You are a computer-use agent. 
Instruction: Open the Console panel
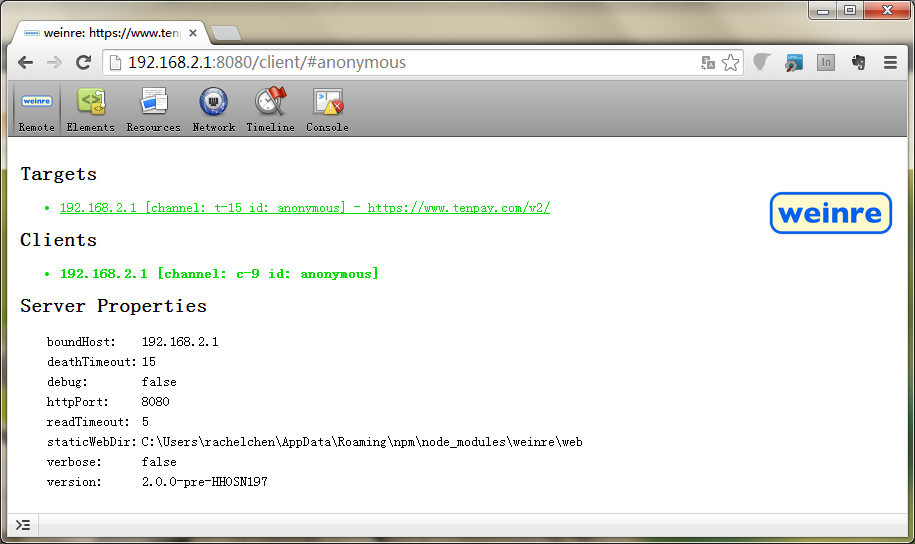[327, 109]
